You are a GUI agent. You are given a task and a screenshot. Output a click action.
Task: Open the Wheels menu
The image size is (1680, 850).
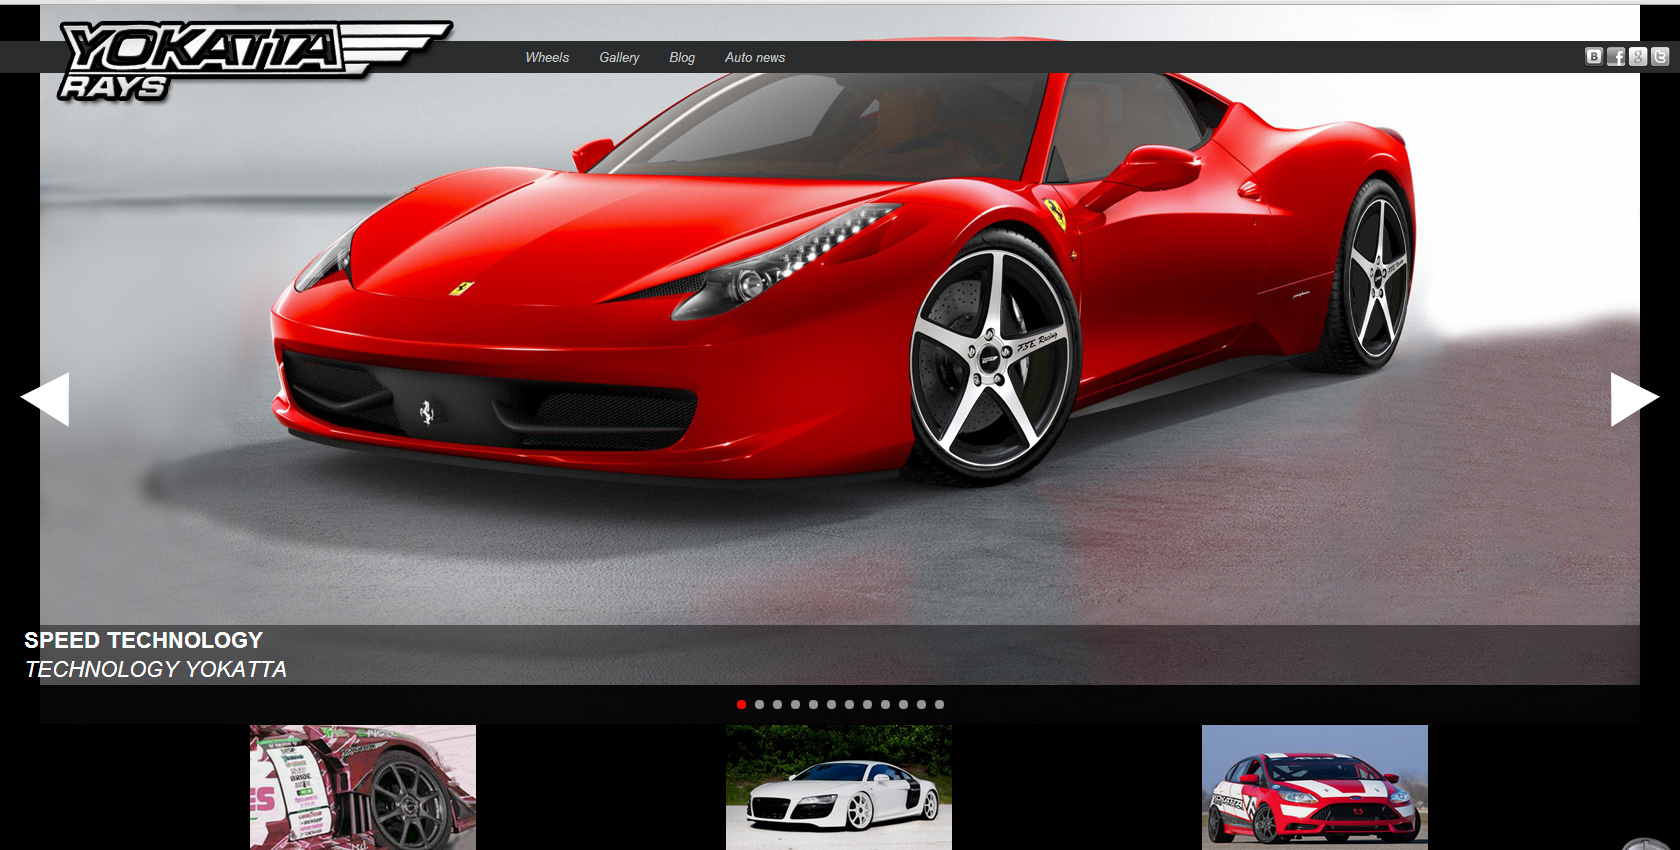pos(547,57)
